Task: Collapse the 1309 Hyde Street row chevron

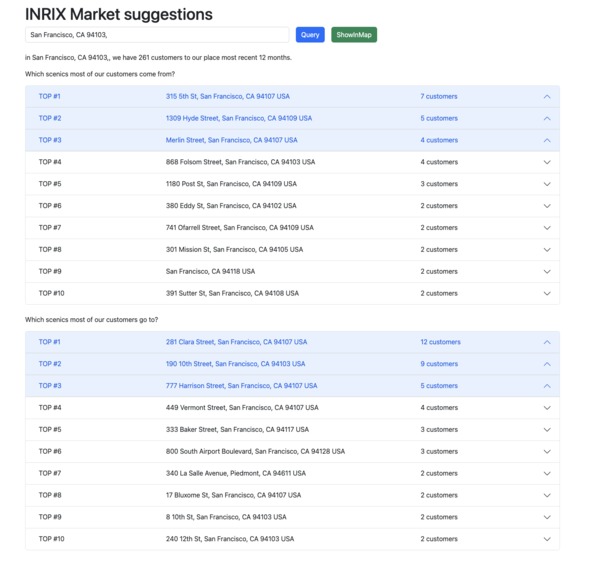Action: click(x=547, y=119)
